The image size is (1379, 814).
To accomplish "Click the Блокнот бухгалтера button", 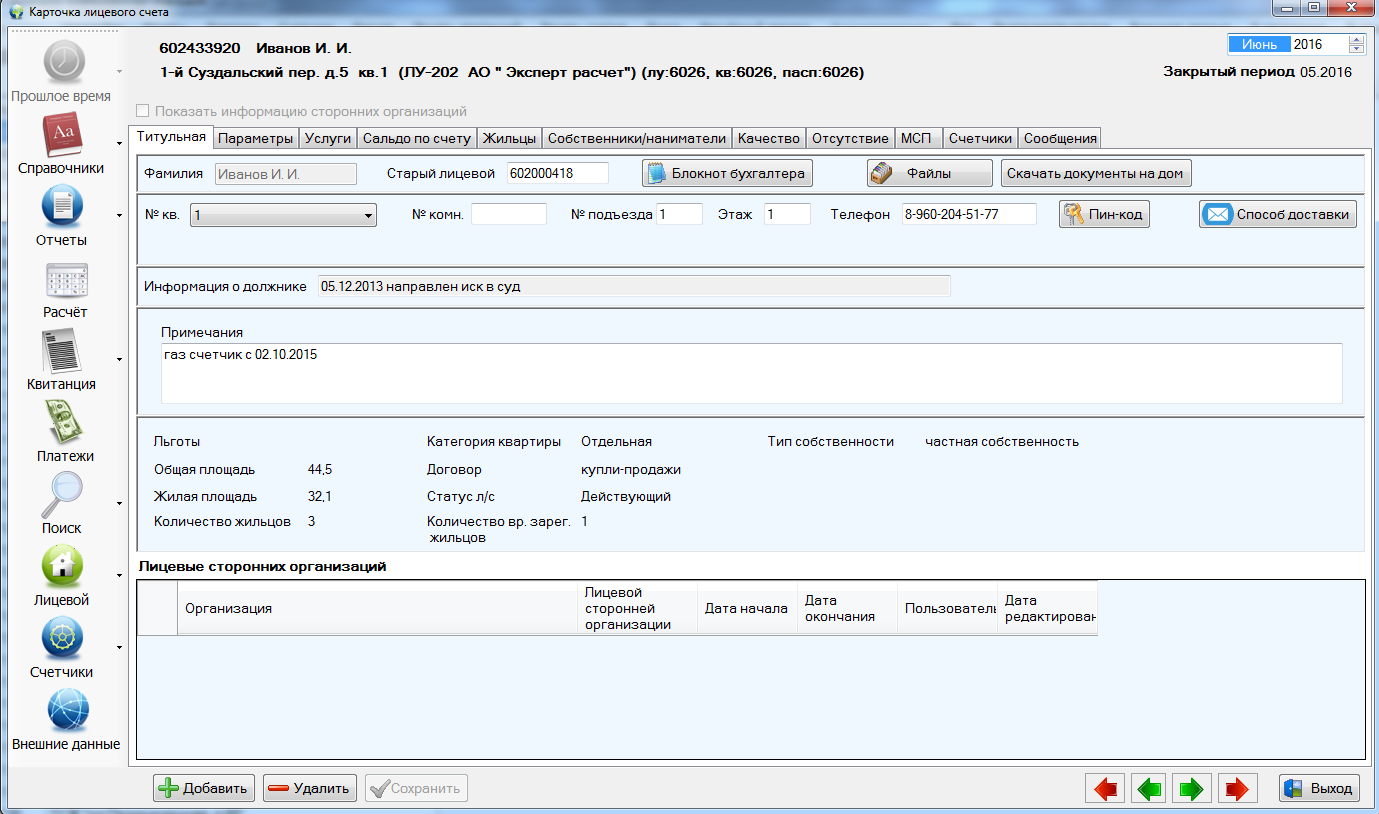I will [726, 173].
